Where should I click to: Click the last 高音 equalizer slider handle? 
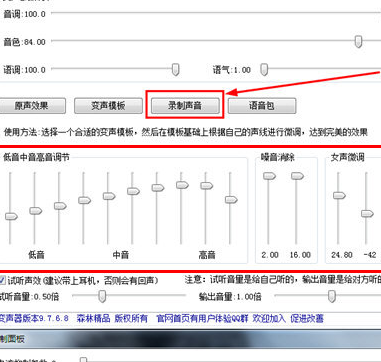click(x=231, y=200)
